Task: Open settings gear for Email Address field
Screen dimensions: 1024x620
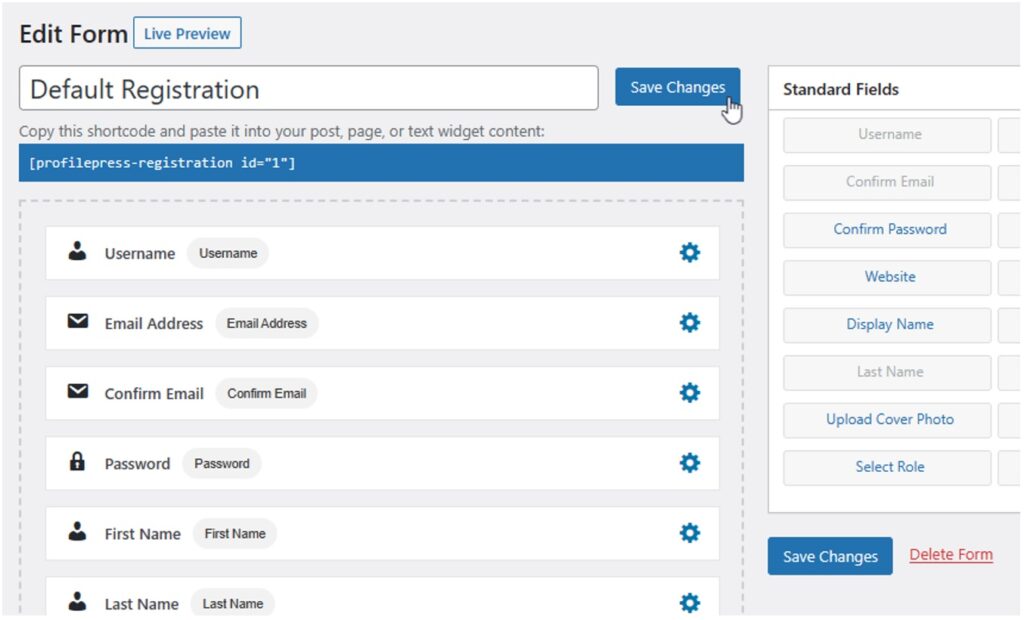Action: [x=690, y=323]
